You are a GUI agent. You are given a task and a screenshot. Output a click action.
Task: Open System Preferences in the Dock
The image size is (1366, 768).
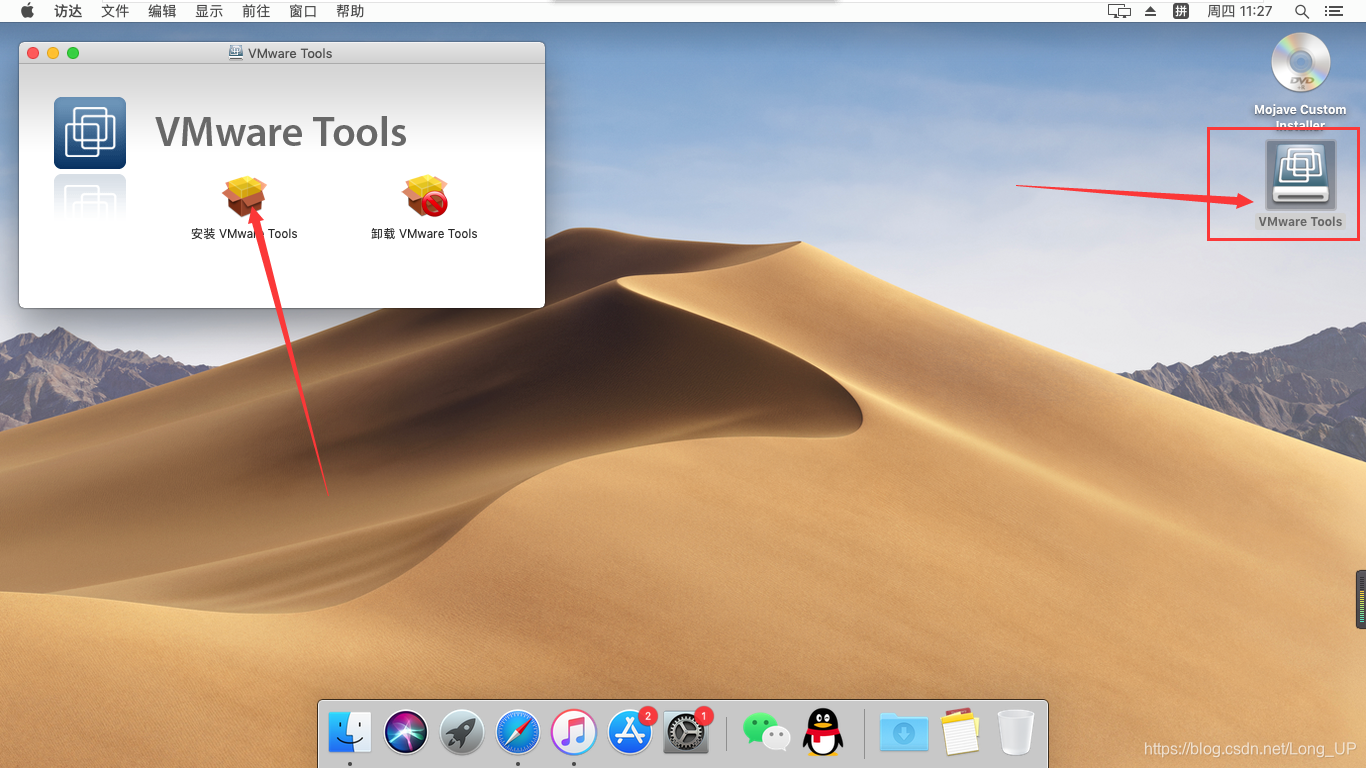point(686,732)
